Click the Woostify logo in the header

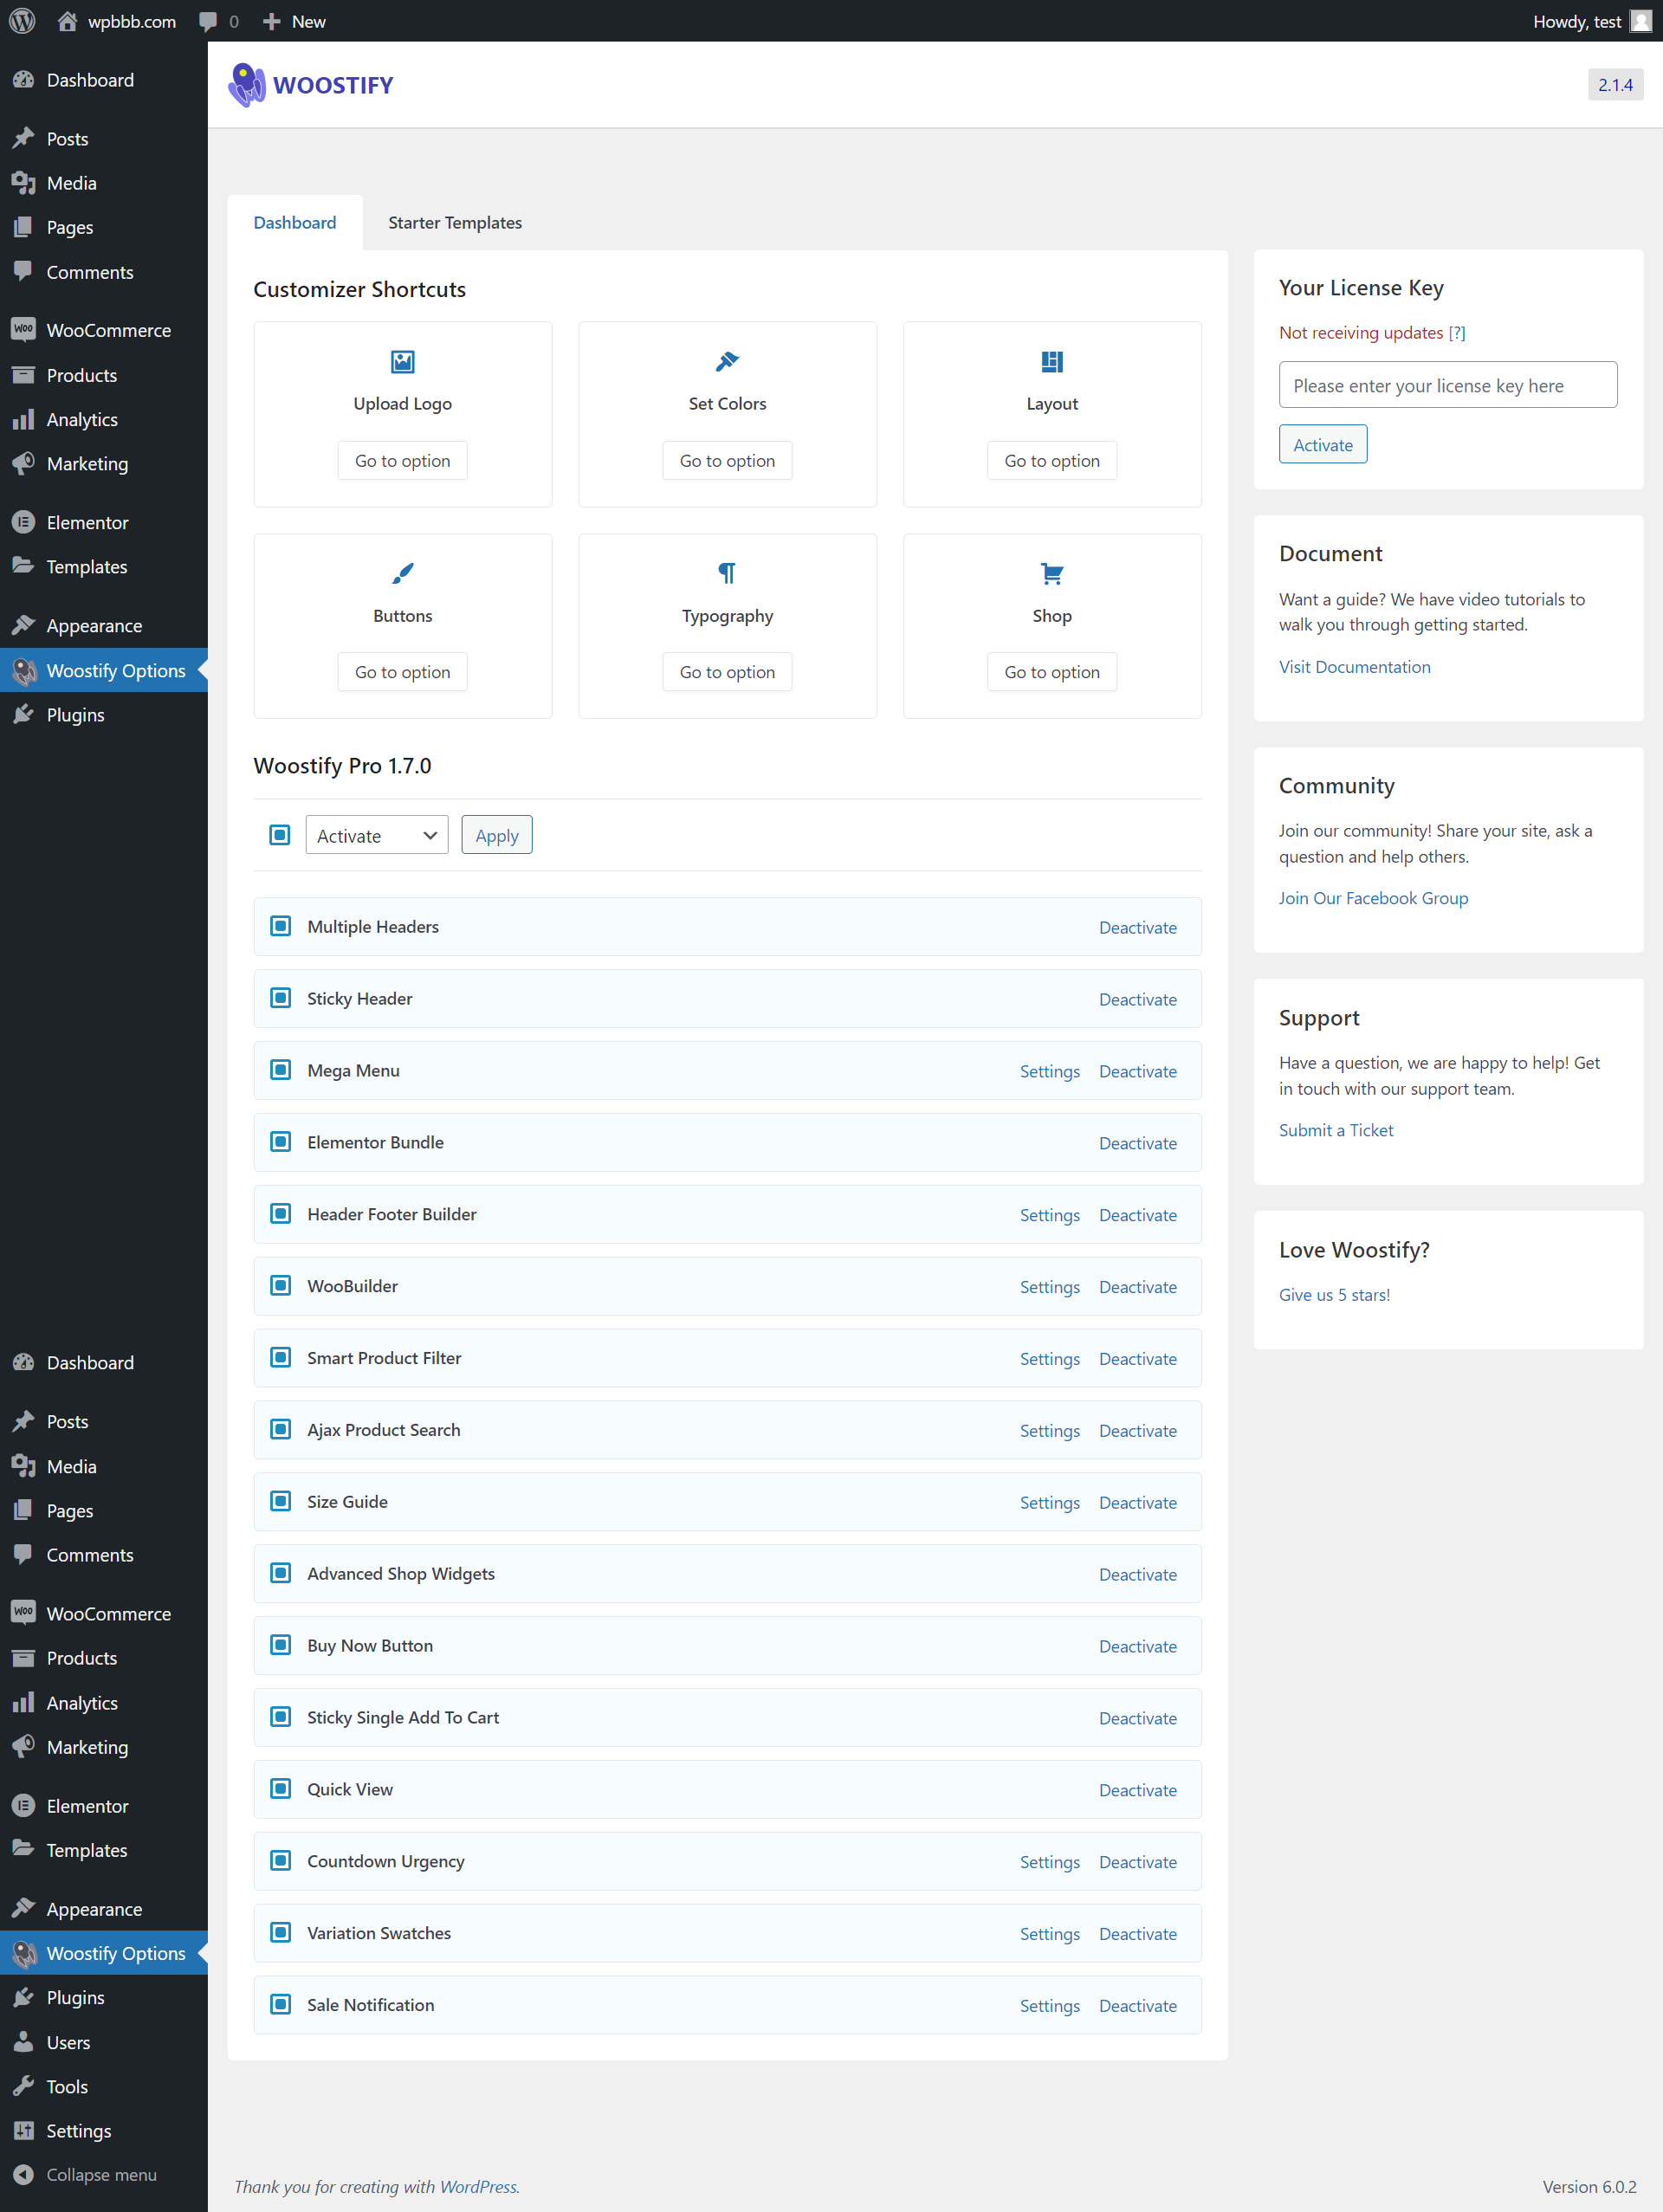pos(311,85)
